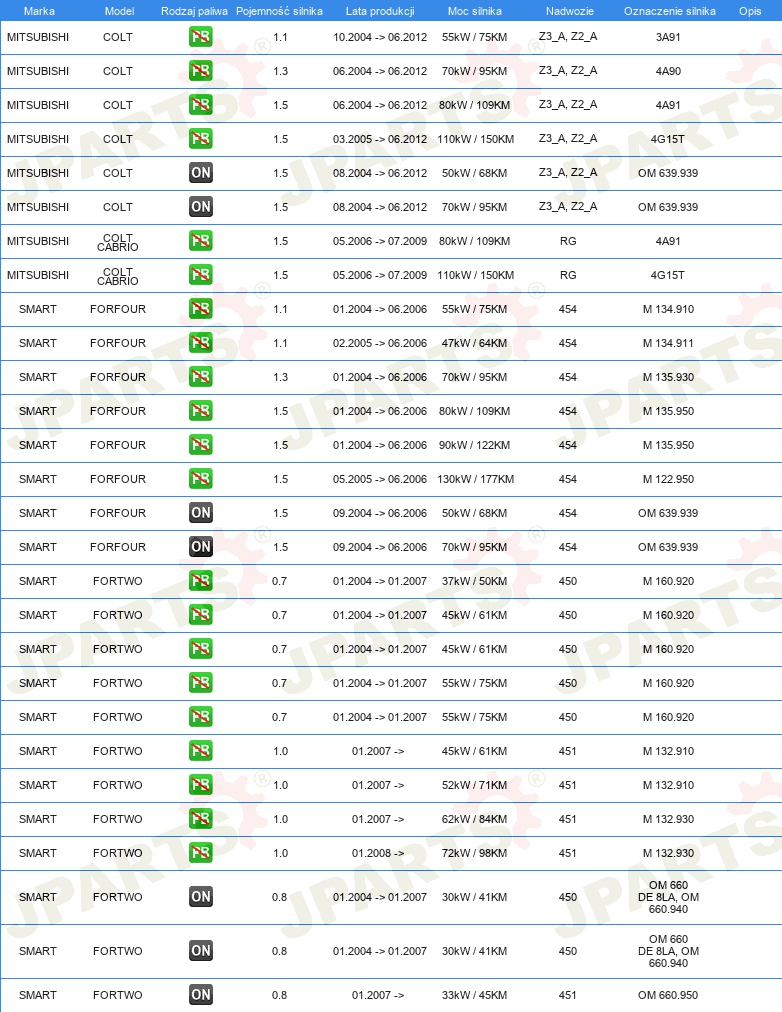
Task: Click petrol icon for Fortwo 37kW / 50KM
Action: pyautogui.click(x=201, y=581)
